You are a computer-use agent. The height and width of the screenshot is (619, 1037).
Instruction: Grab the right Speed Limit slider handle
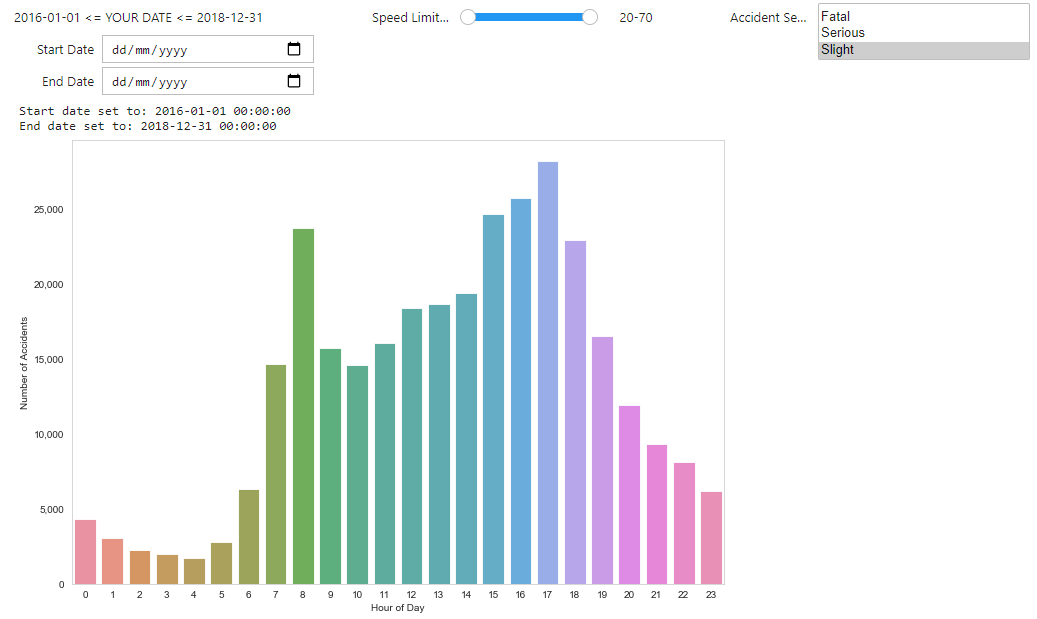[x=590, y=17]
